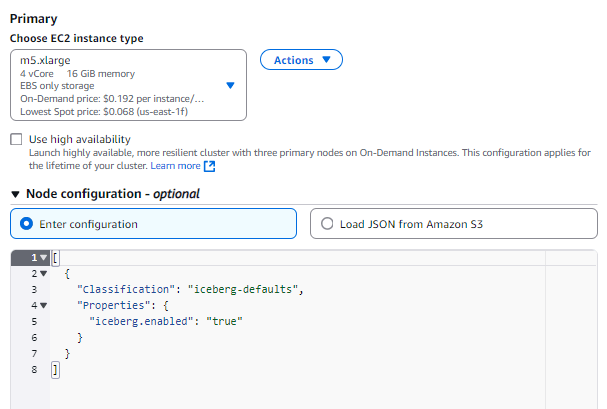
Task: Click line number 6 in editor gutter
Action: coord(33,338)
